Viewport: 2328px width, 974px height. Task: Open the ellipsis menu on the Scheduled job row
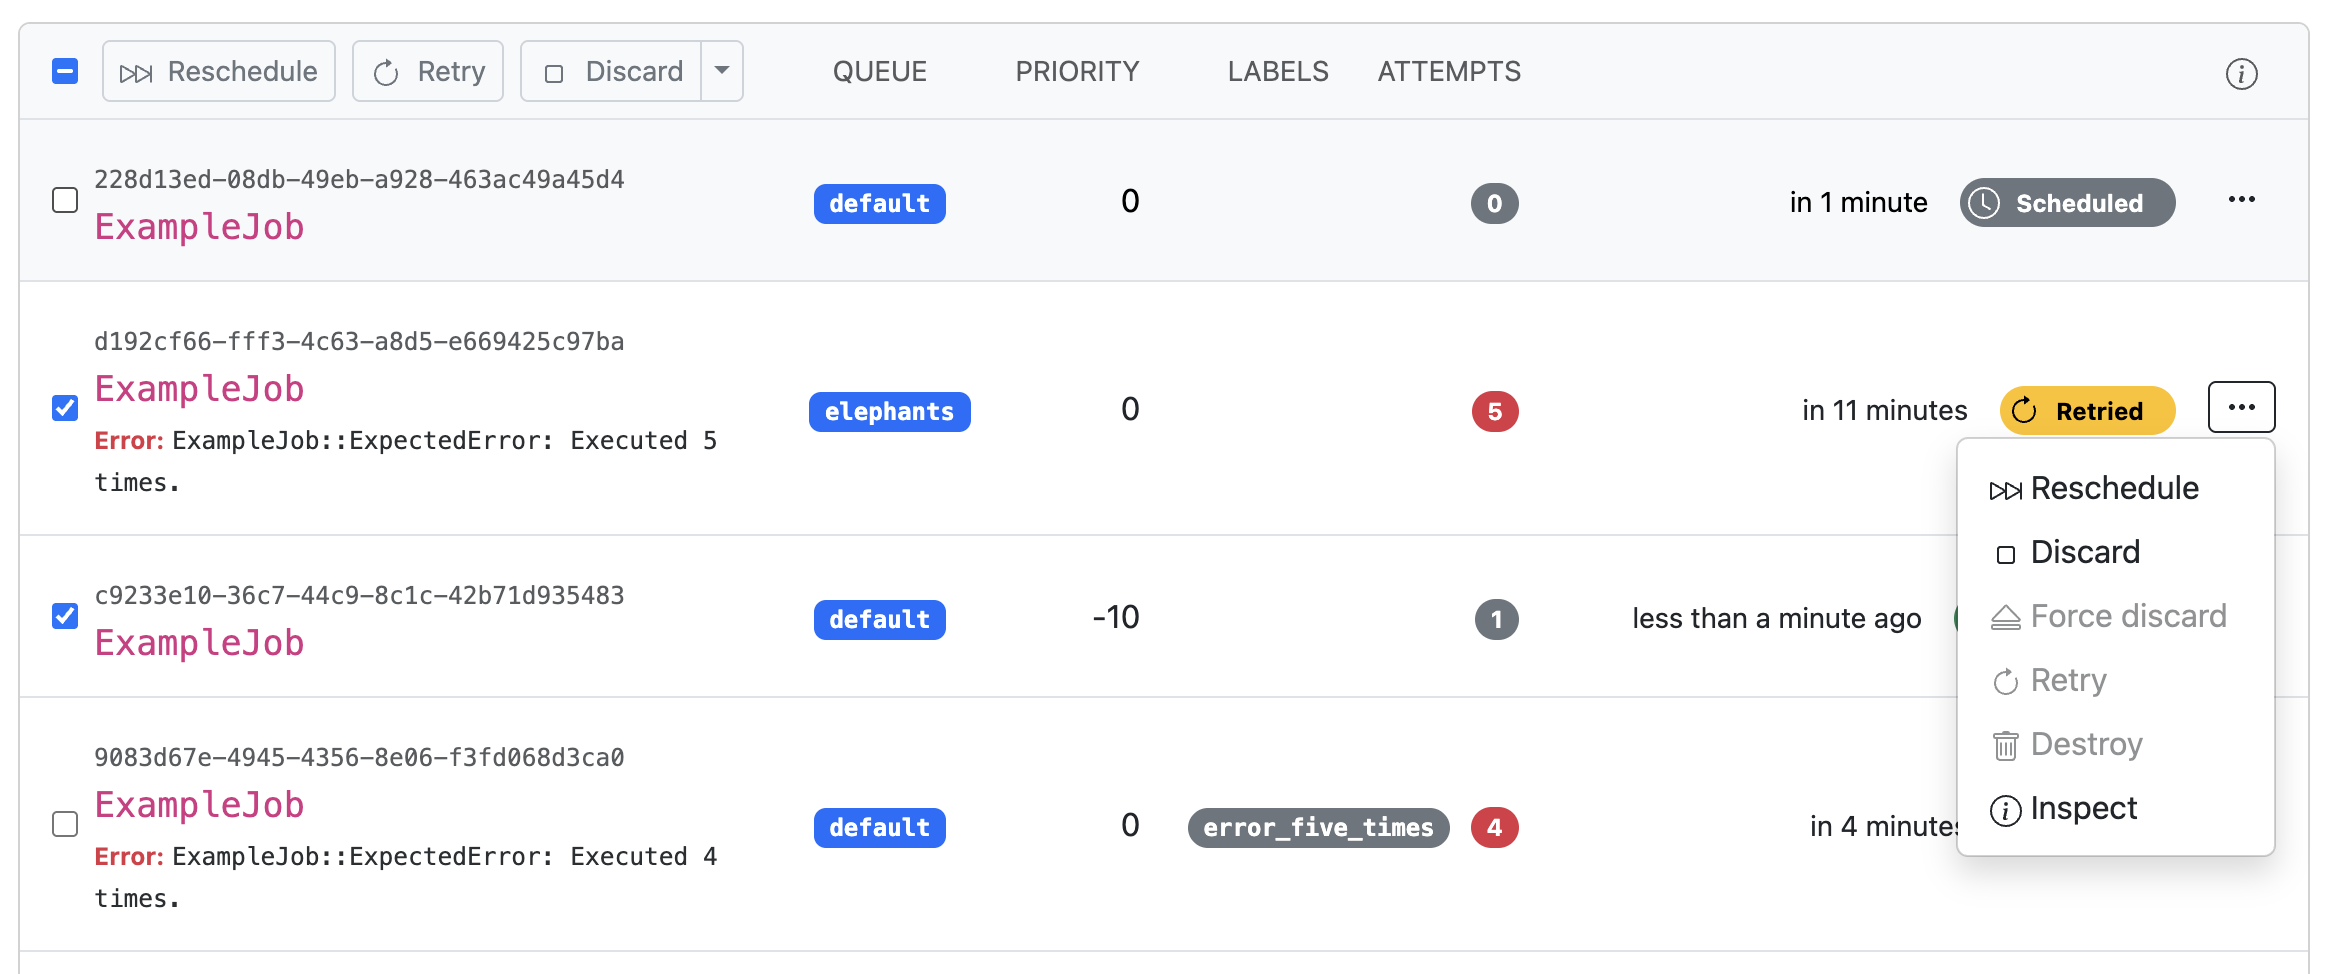click(2241, 199)
